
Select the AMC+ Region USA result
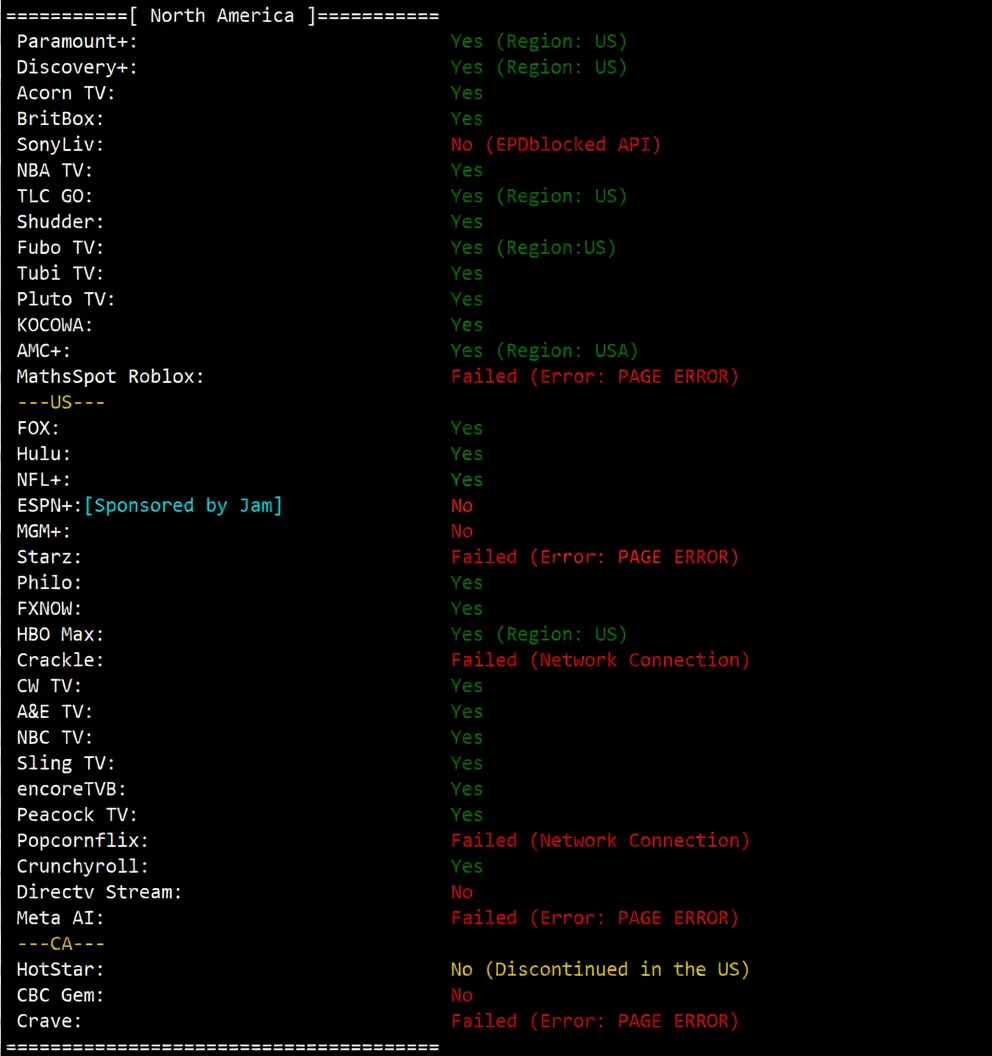544,351
